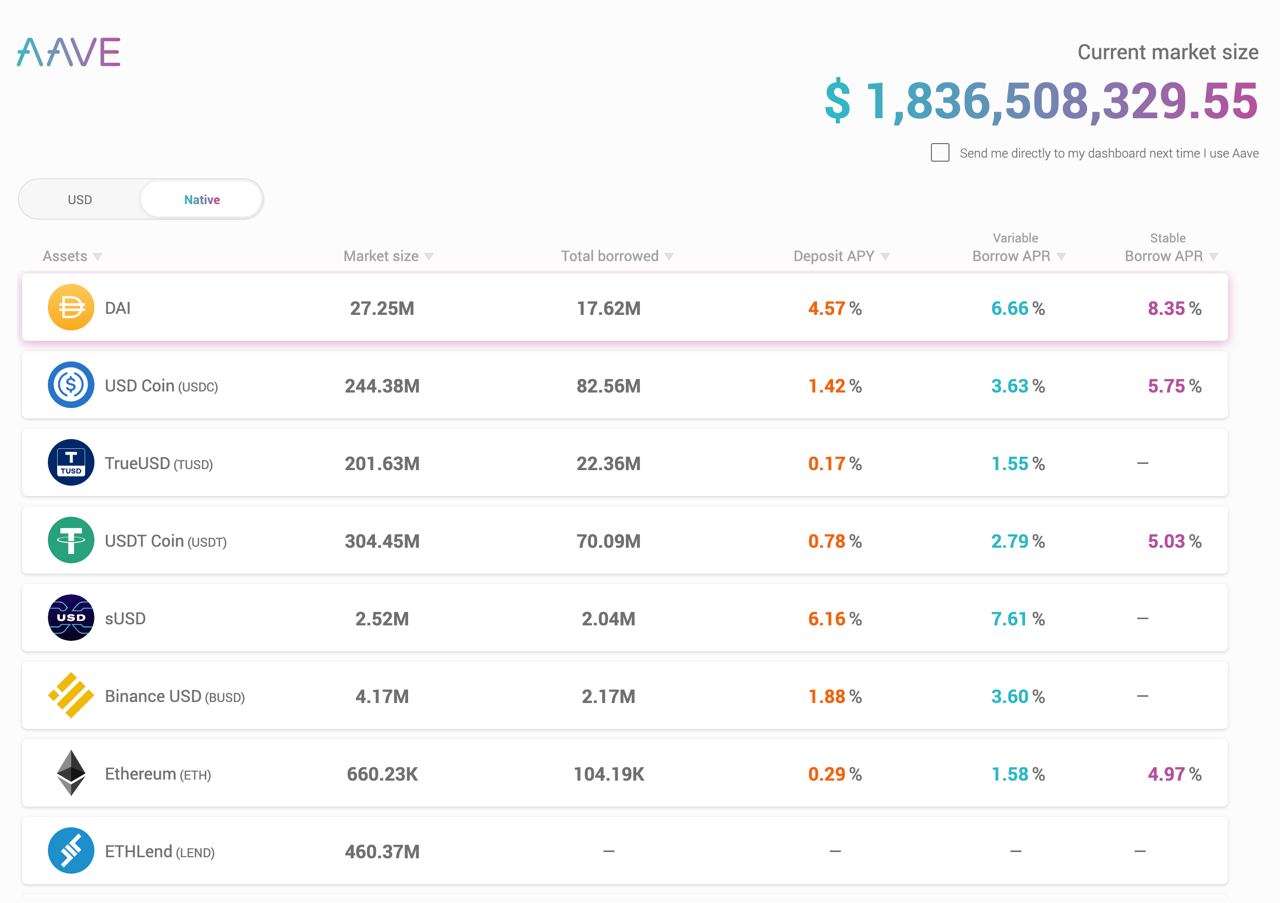This screenshot has width=1280, height=903.
Task: Click ETH market size 660.23K
Action: pos(382,774)
